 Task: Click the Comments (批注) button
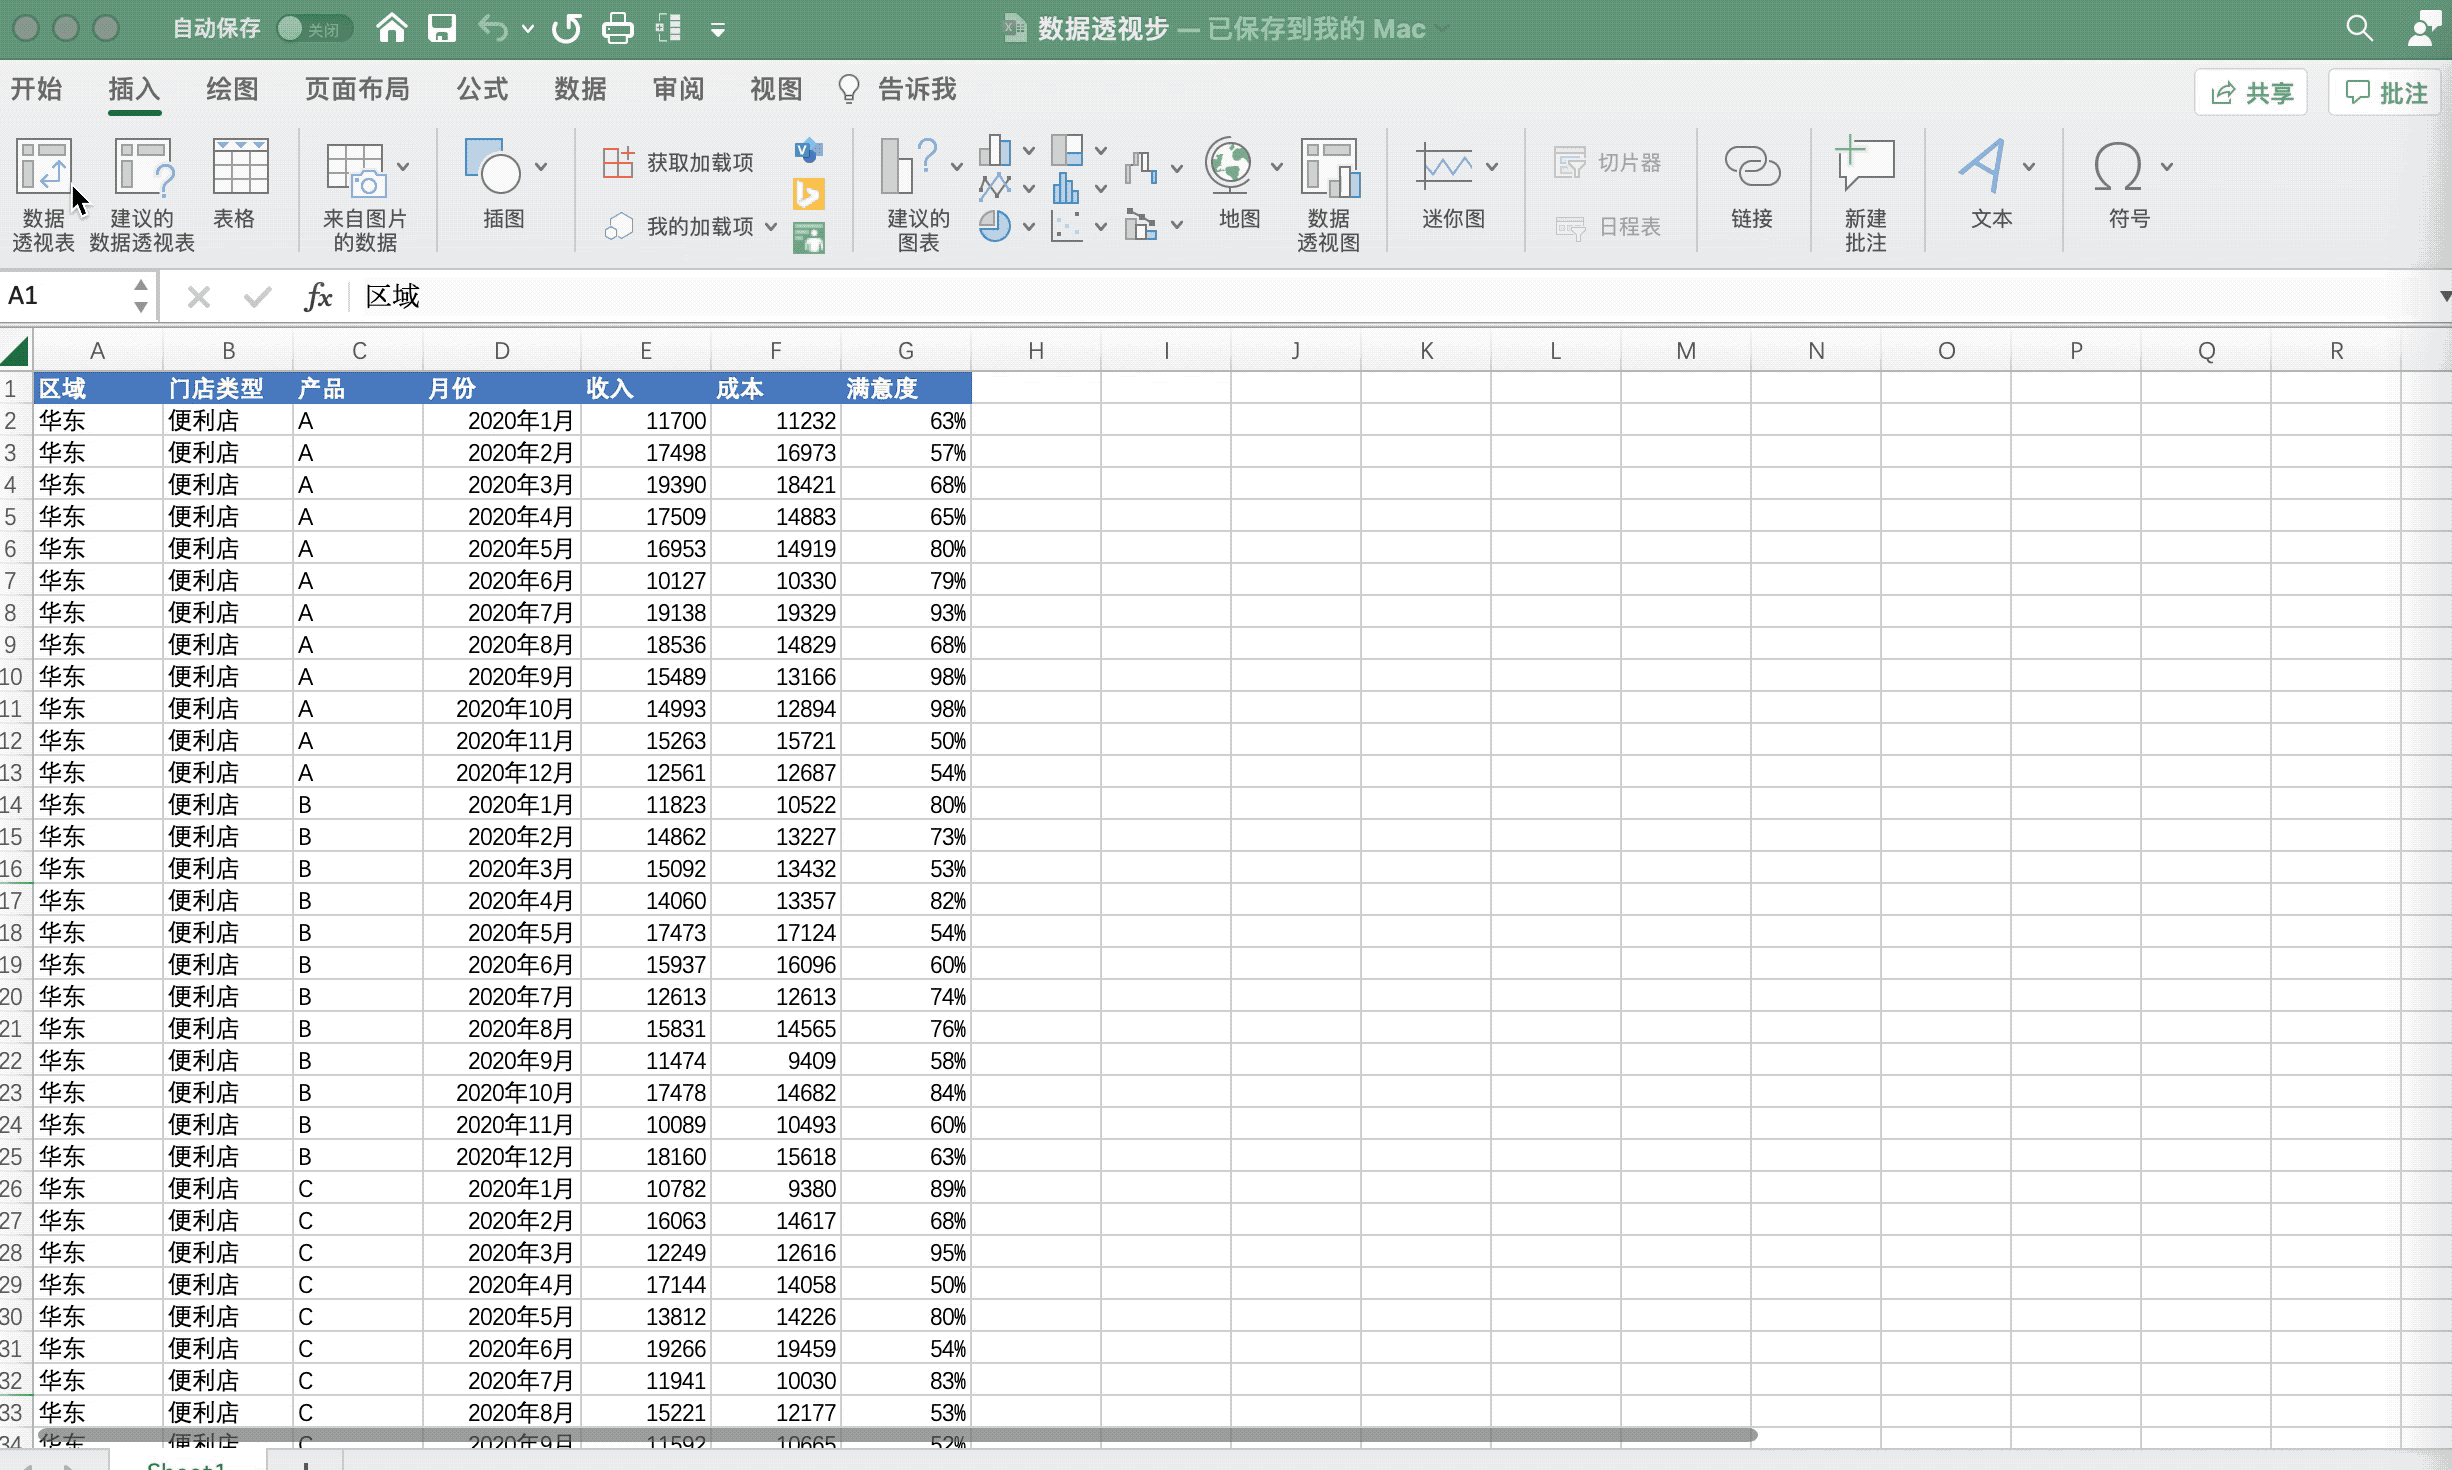[2386, 93]
